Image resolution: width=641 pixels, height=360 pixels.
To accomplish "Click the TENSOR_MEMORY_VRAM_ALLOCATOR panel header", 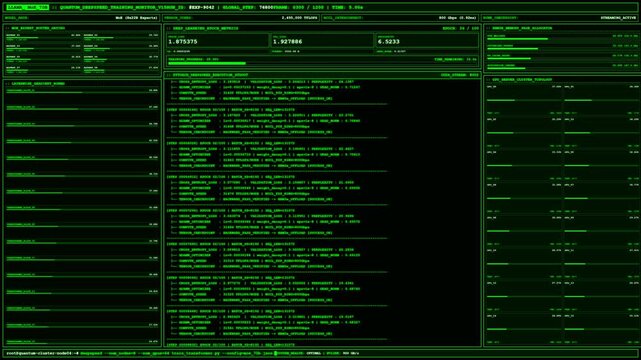I will 519,28.
